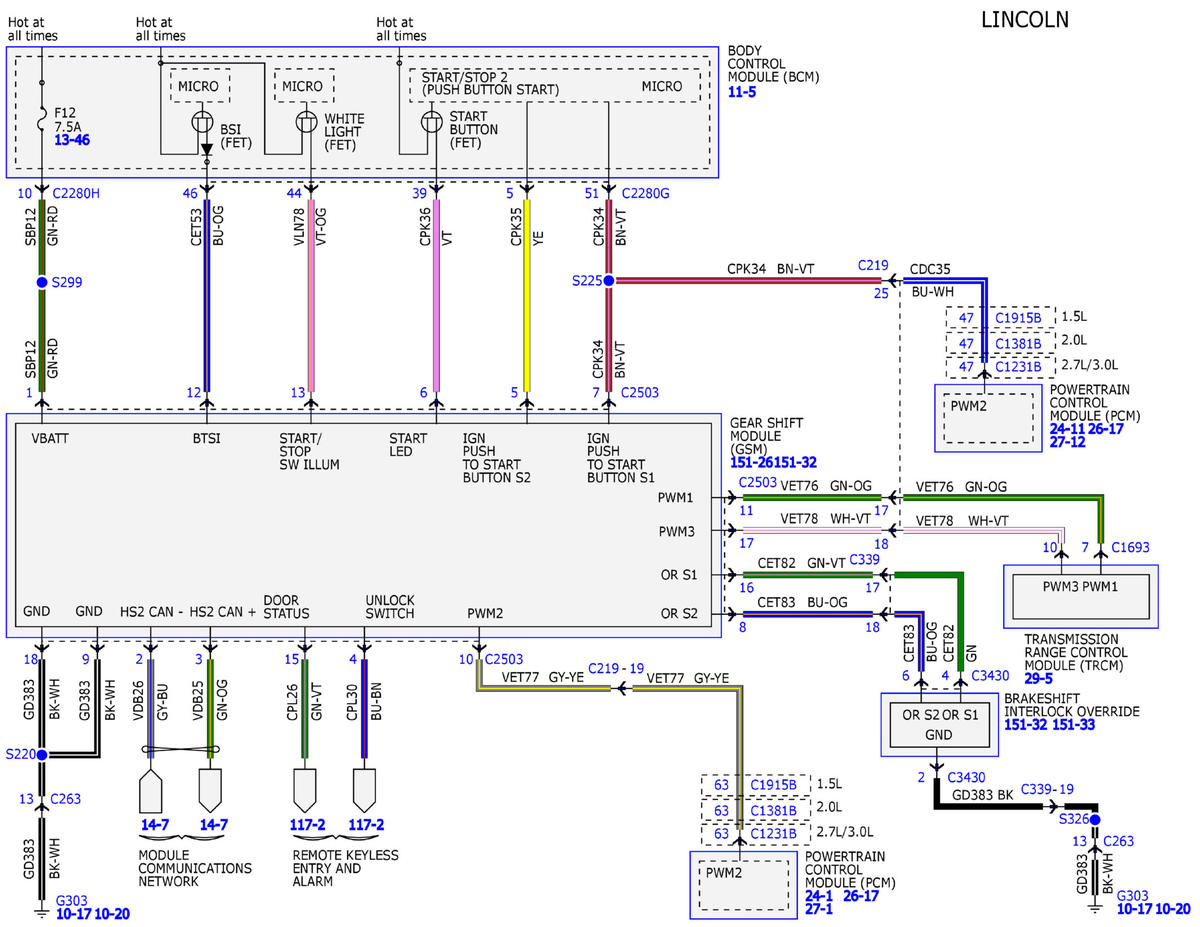The height and width of the screenshot is (927, 1200).
Task: Click the CET82 GN-VT wire label
Action: coord(802,563)
